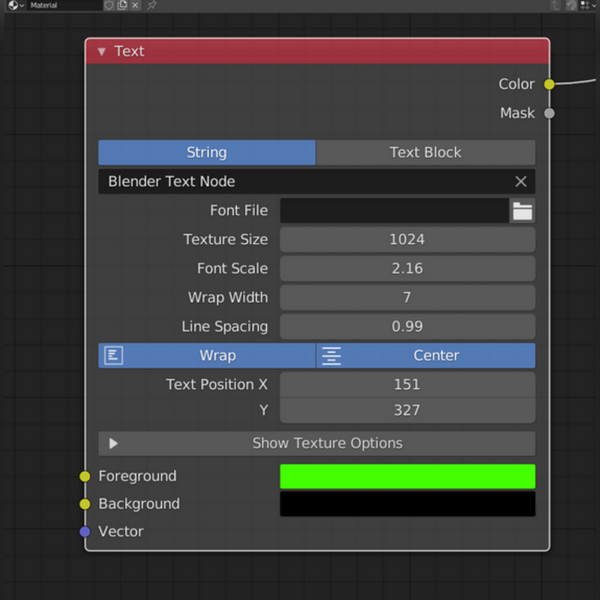Toggle the pin icon in the header
Viewport: 600px width, 600px height.
coord(152,5)
